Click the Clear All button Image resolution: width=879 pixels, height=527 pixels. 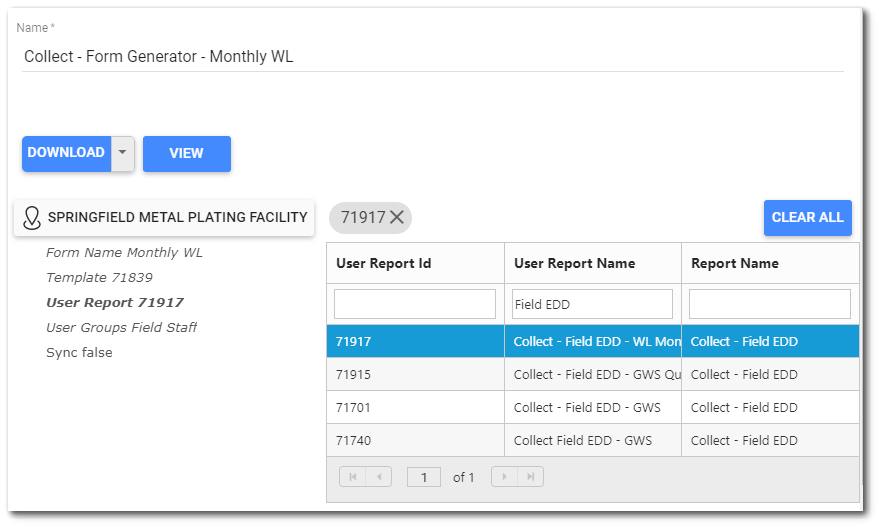[808, 218]
